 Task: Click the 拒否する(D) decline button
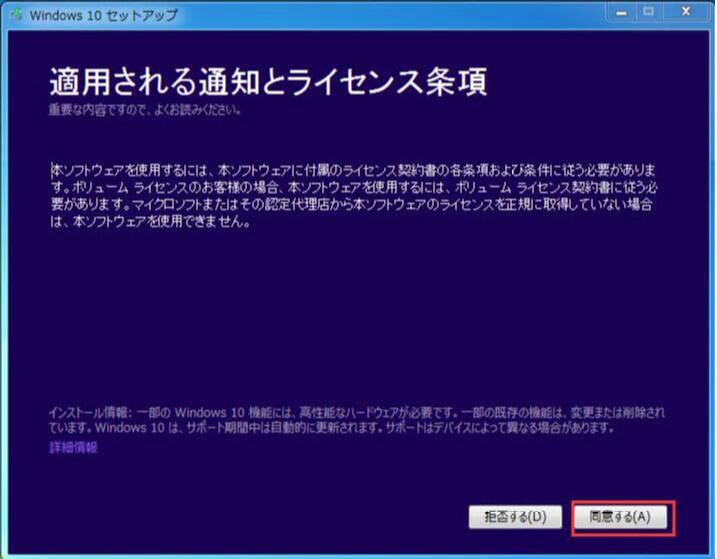click(515, 517)
